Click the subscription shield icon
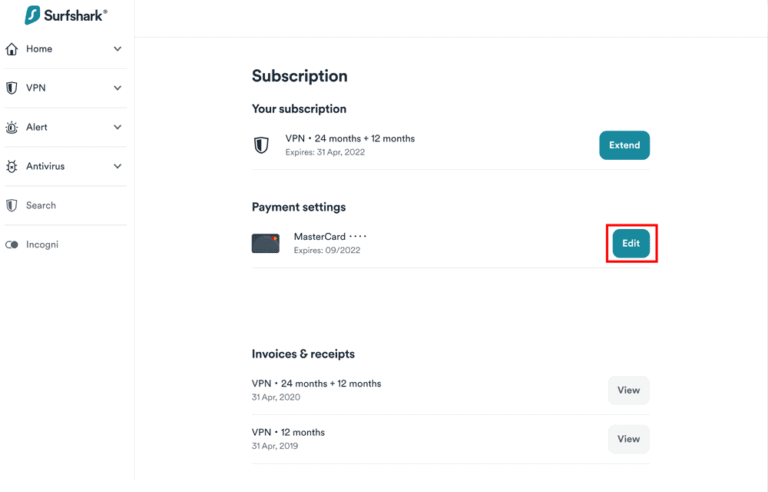768x492 pixels. coord(261,145)
